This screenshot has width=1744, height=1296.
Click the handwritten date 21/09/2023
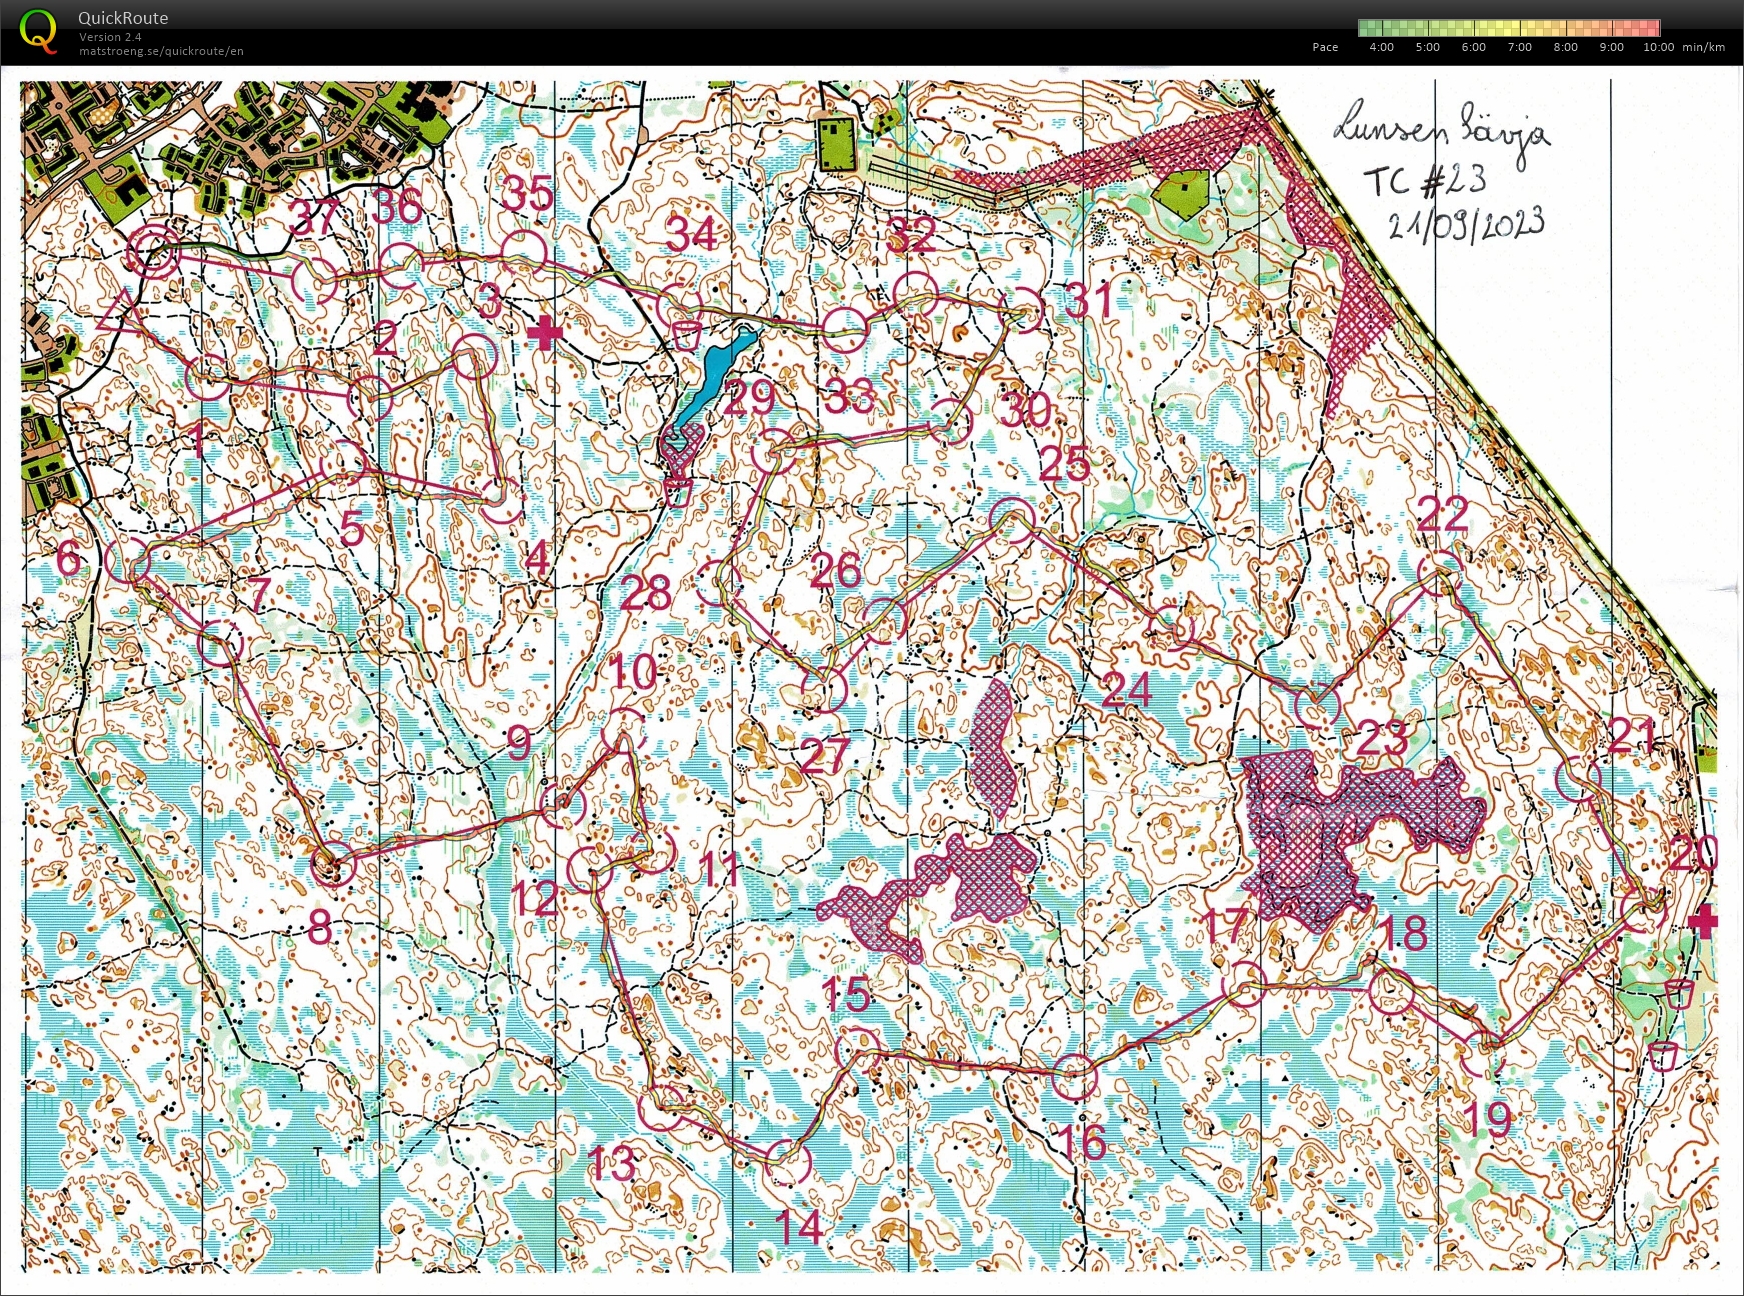(1467, 224)
